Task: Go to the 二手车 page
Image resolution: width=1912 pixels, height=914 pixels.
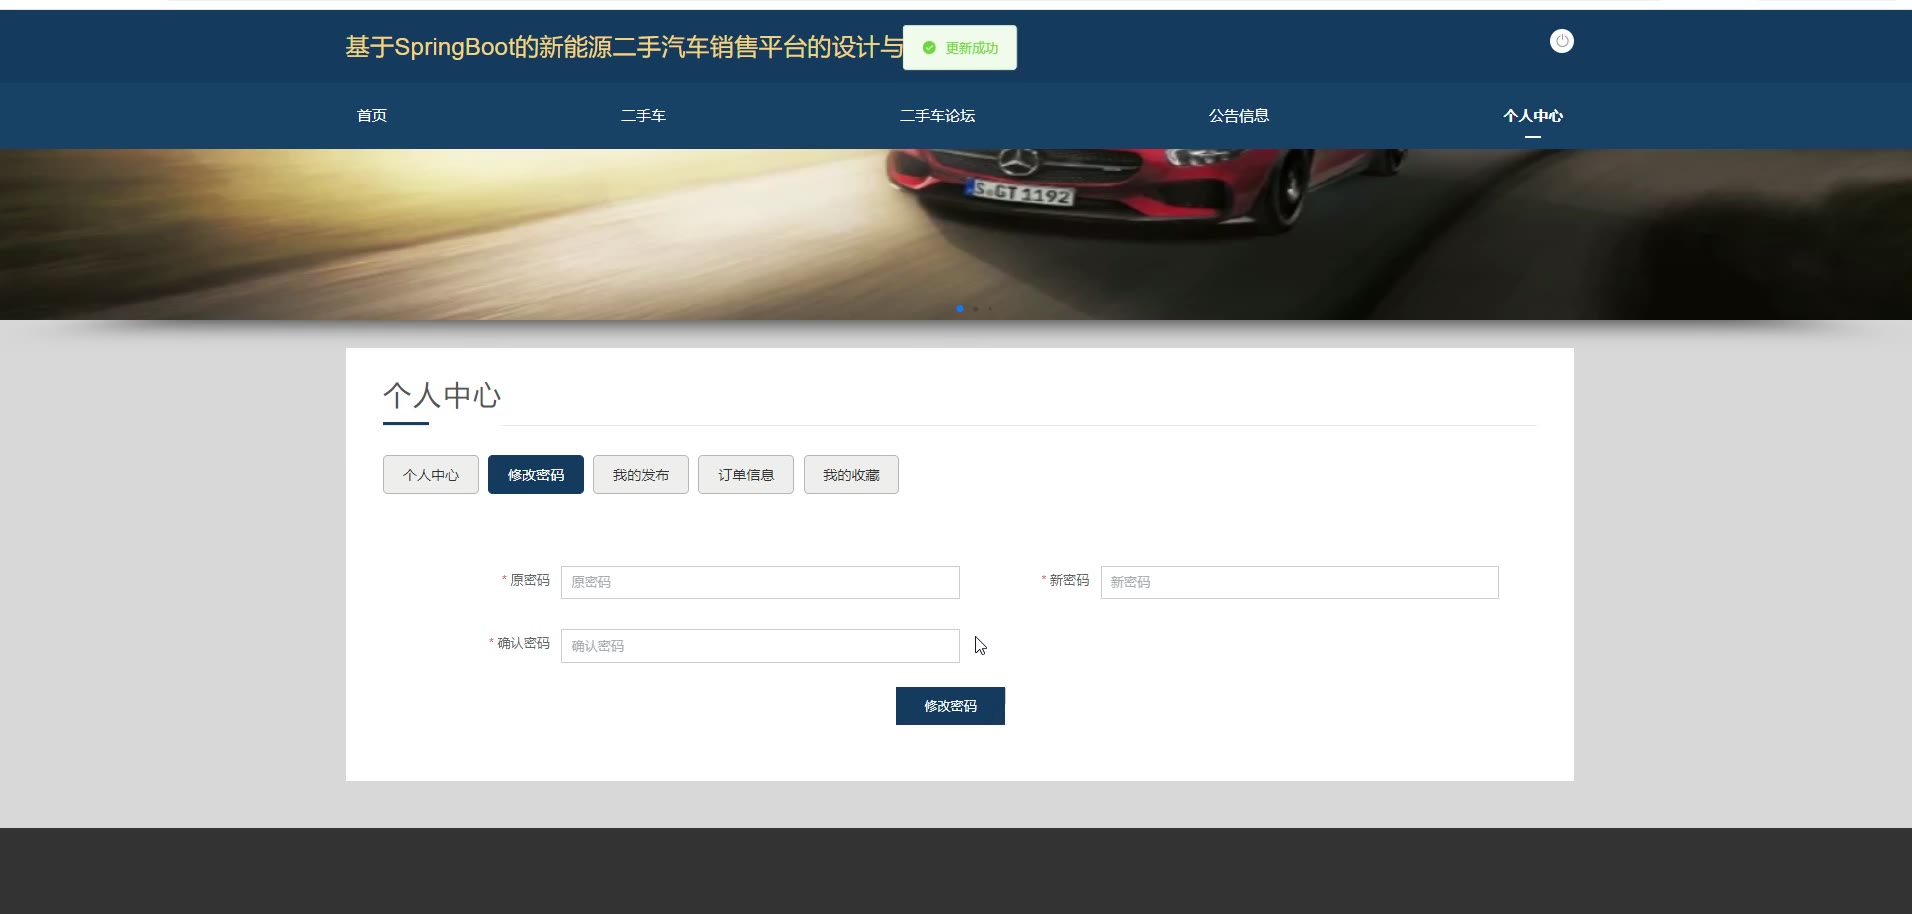Action: tap(643, 116)
